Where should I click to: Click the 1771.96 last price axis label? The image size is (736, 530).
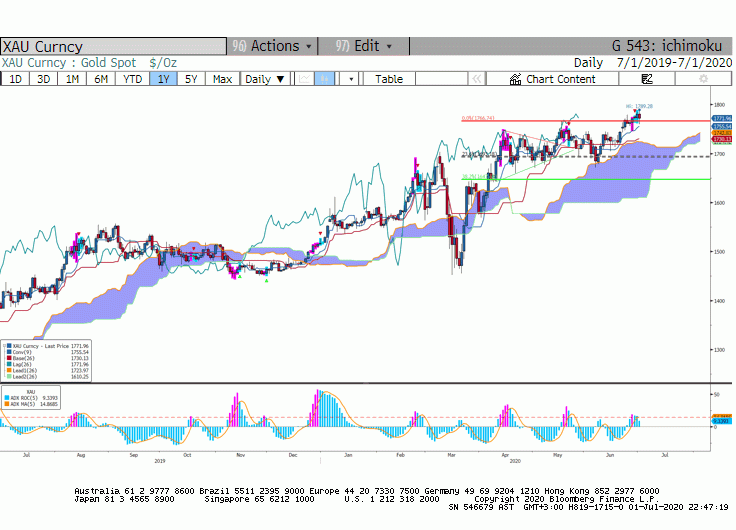[722, 118]
